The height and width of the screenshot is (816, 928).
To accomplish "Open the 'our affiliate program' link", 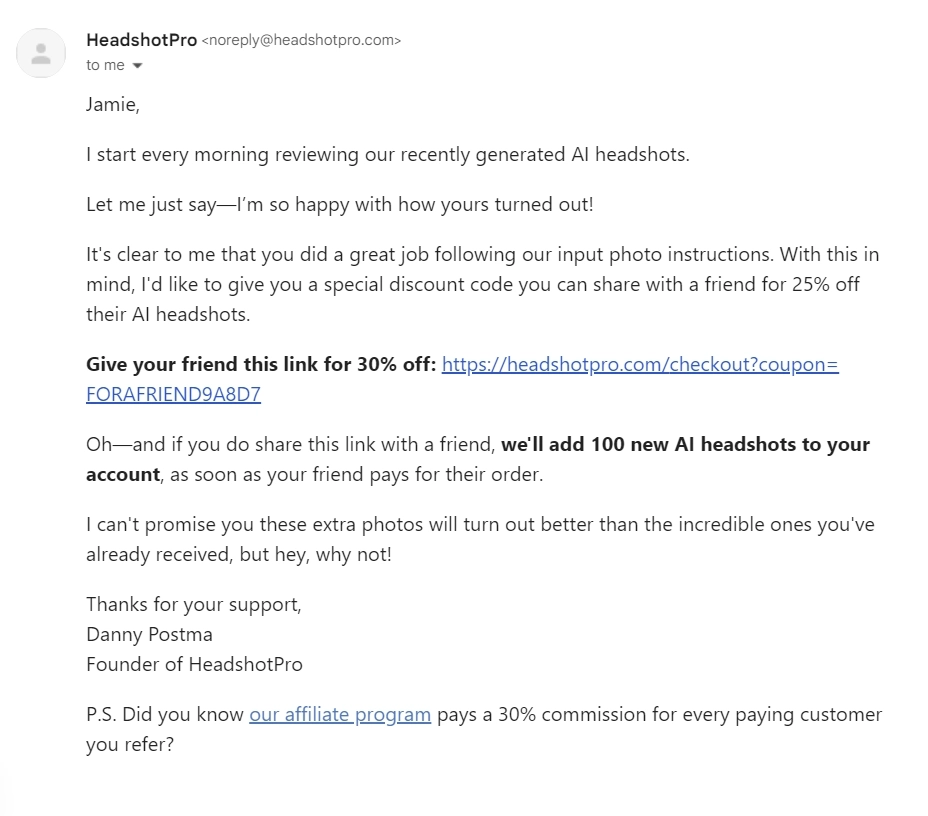I will click(x=340, y=714).
